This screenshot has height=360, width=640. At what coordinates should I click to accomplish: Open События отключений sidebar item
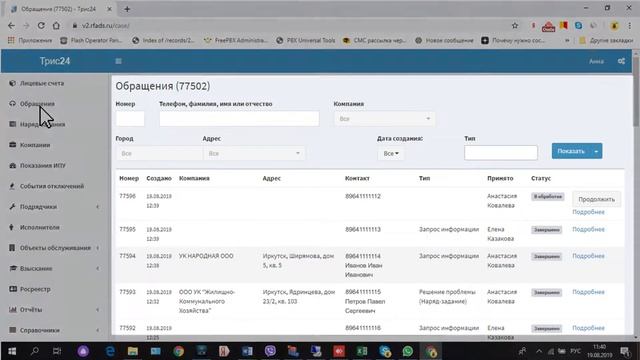click(52, 186)
